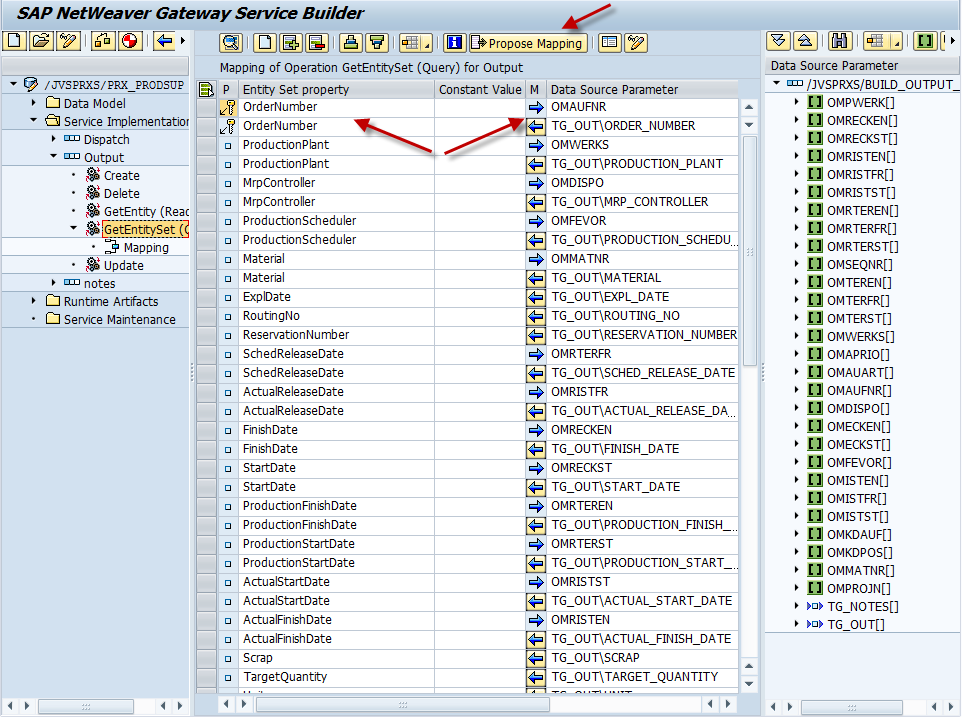The image size is (962, 718).
Task: Select the Delete operation in the tree
Action: click(x=121, y=193)
